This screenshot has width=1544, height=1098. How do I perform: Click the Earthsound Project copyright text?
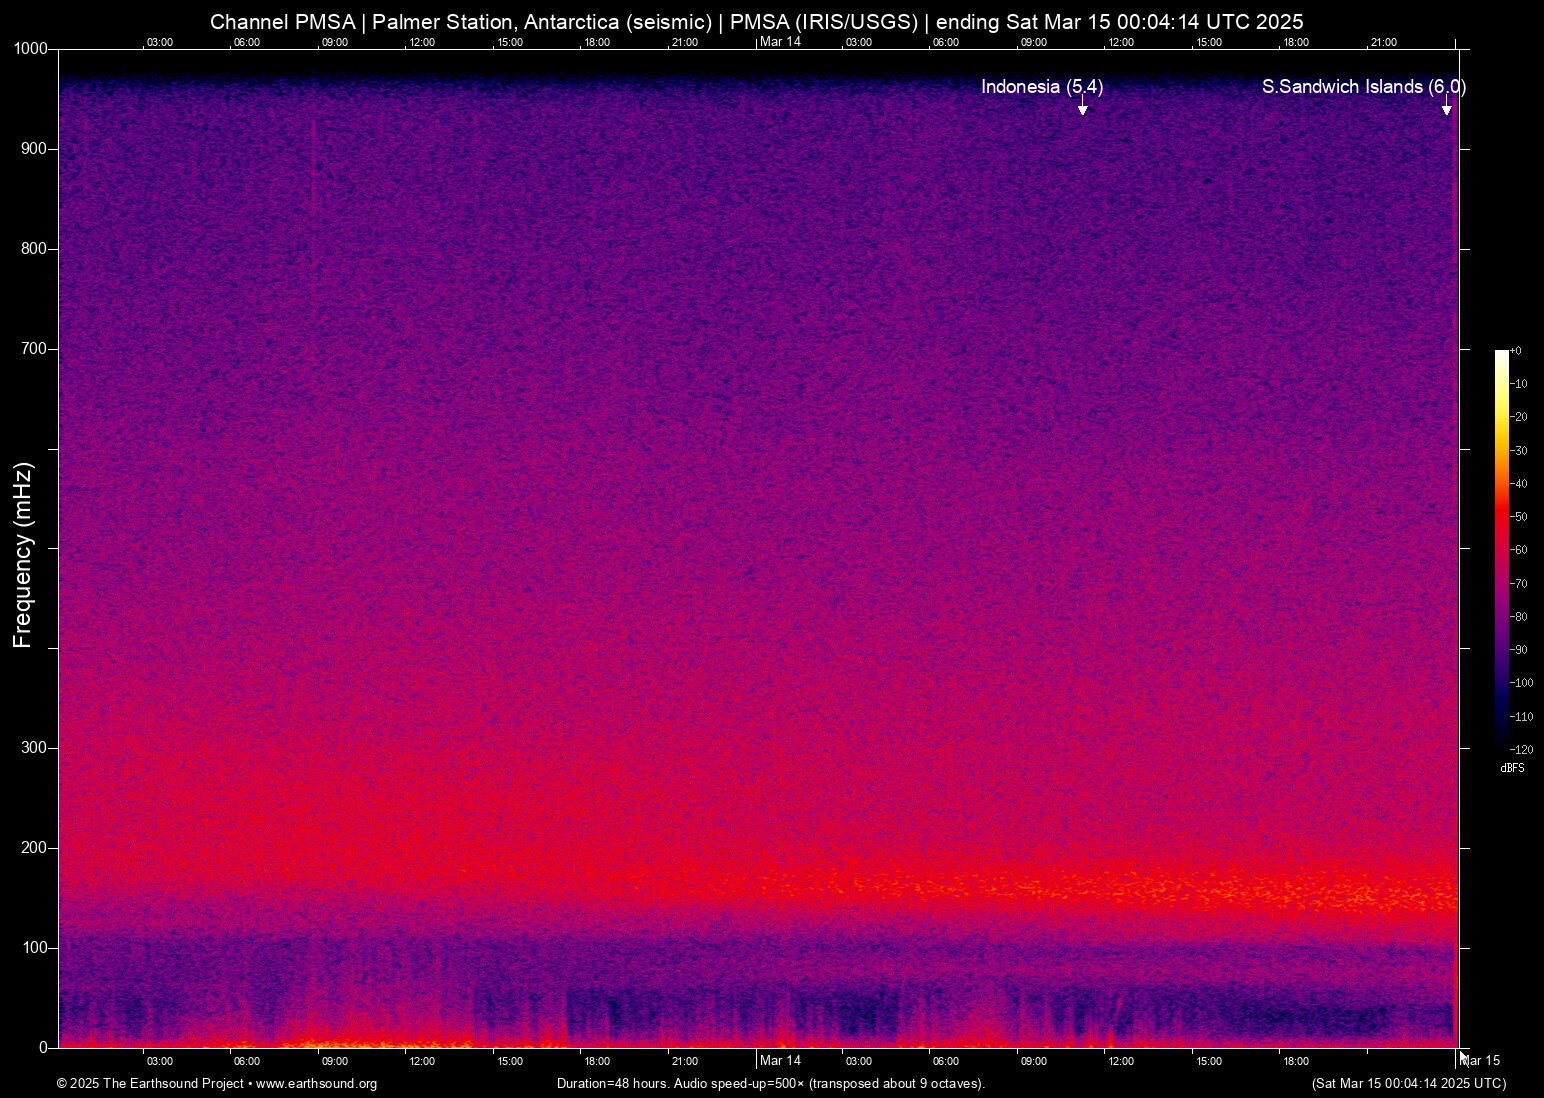[x=150, y=1084]
